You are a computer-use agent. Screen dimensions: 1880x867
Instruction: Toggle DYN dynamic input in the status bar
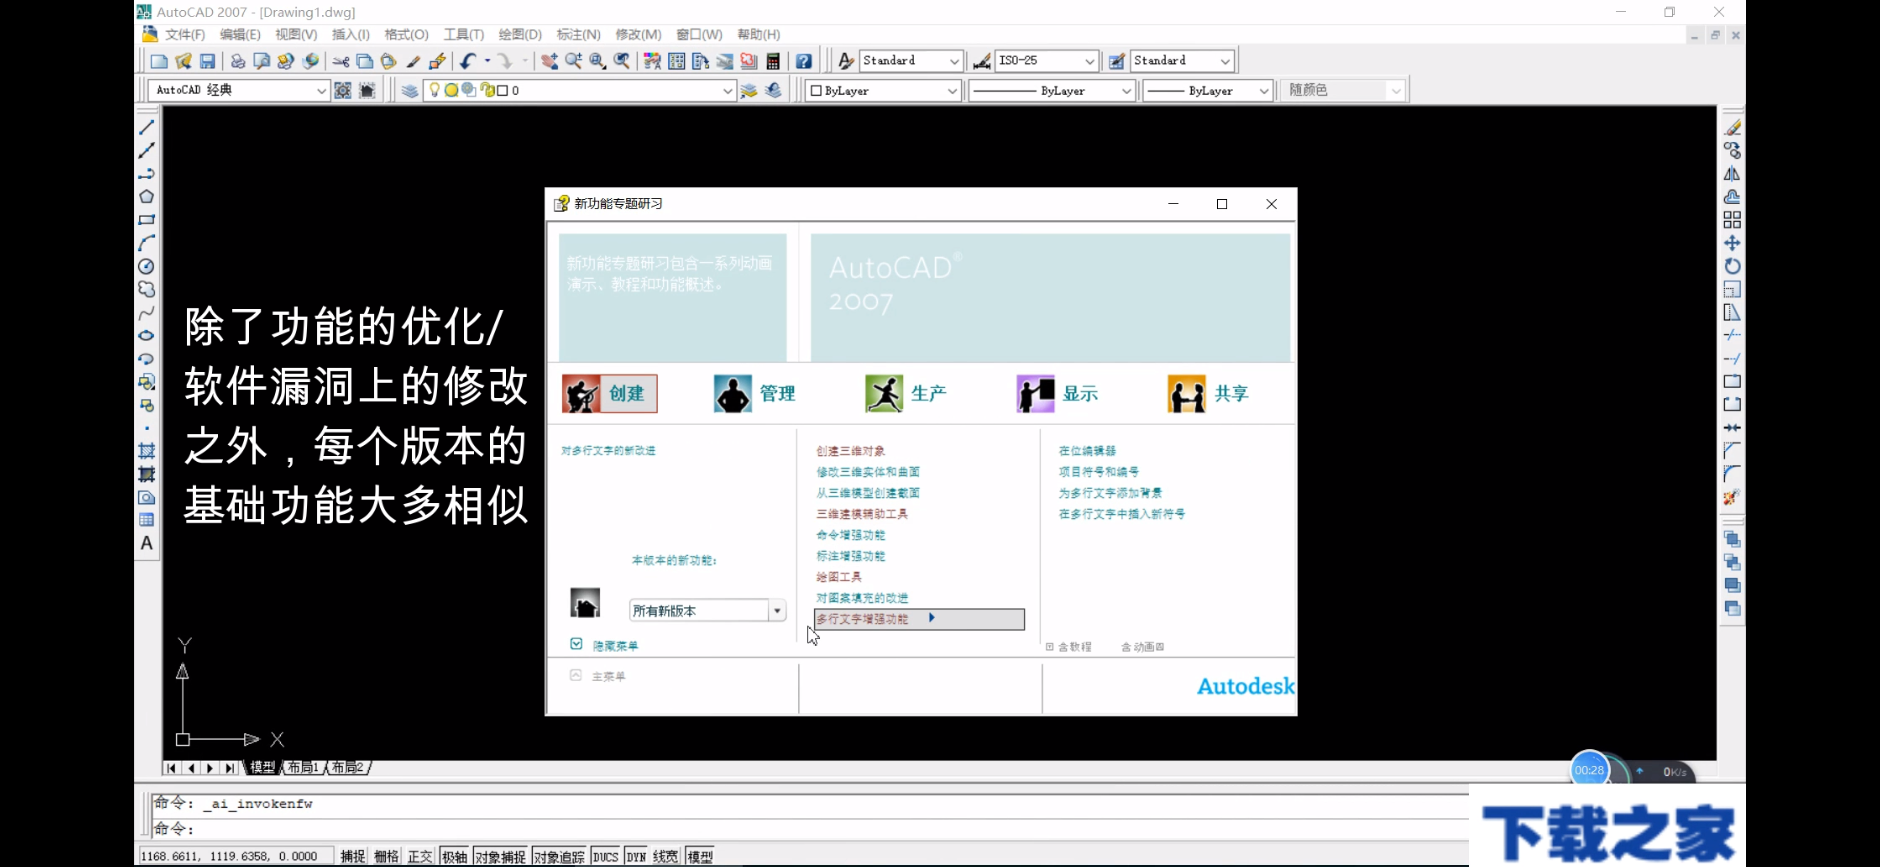coord(636,856)
